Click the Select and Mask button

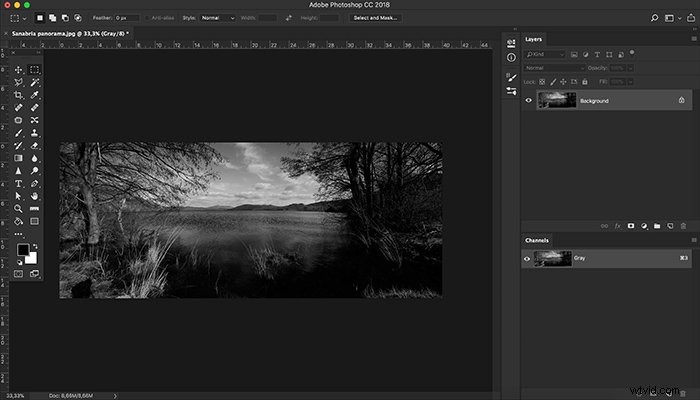pyautogui.click(x=375, y=18)
